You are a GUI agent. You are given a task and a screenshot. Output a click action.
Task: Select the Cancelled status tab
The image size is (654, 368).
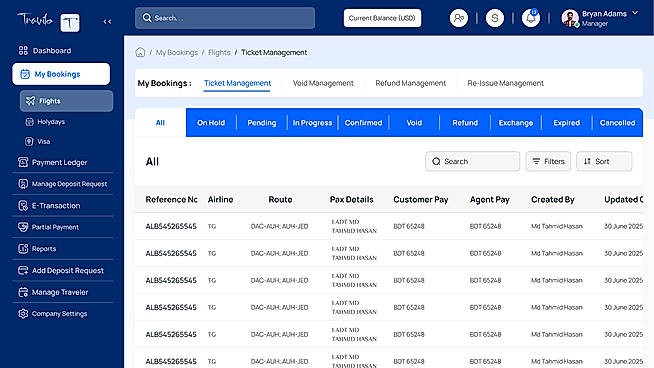point(618,123)
